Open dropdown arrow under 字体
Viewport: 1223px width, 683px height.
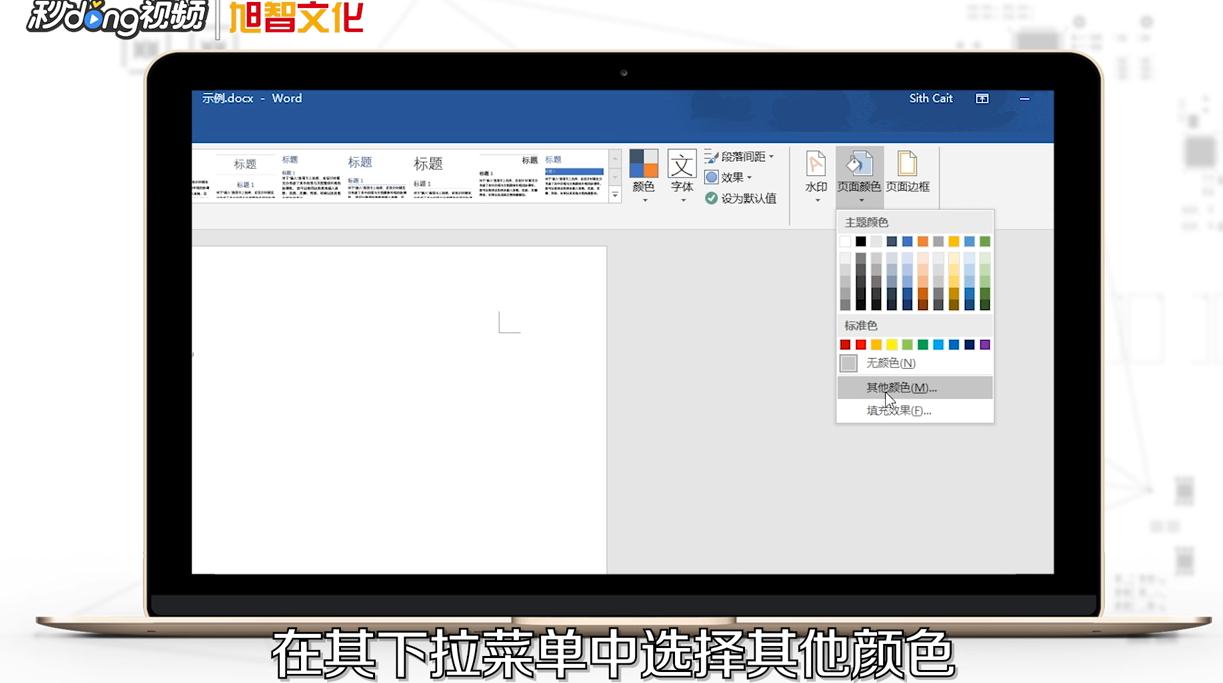click(x=682, y=200)
